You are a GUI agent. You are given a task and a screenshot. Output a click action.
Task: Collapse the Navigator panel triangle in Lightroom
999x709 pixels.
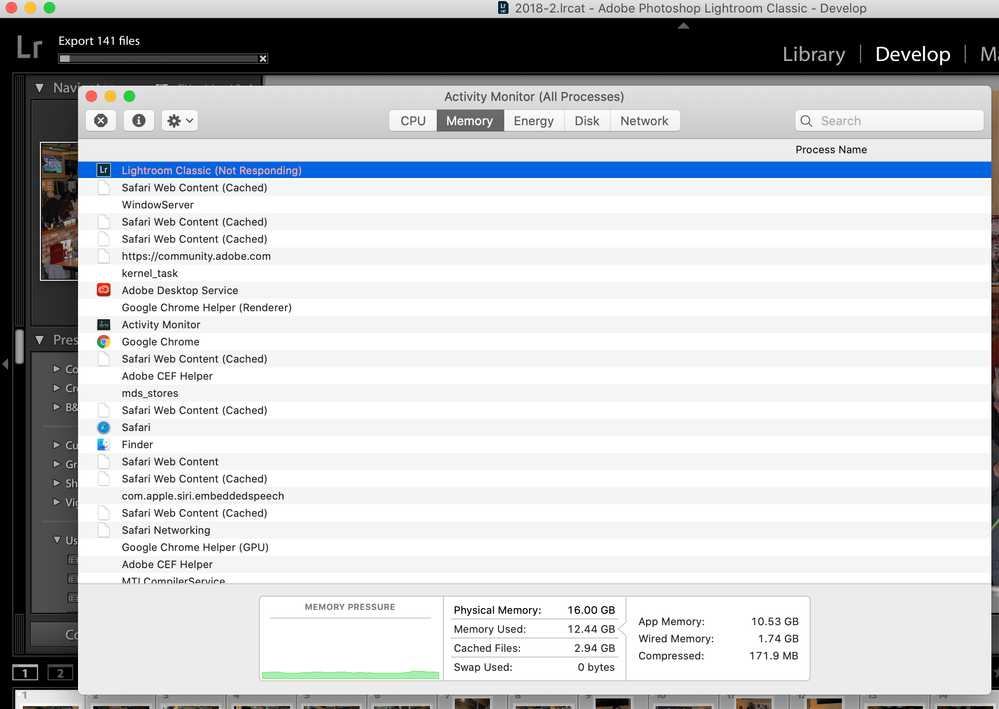pyautogui.click(x=40, y=88)
